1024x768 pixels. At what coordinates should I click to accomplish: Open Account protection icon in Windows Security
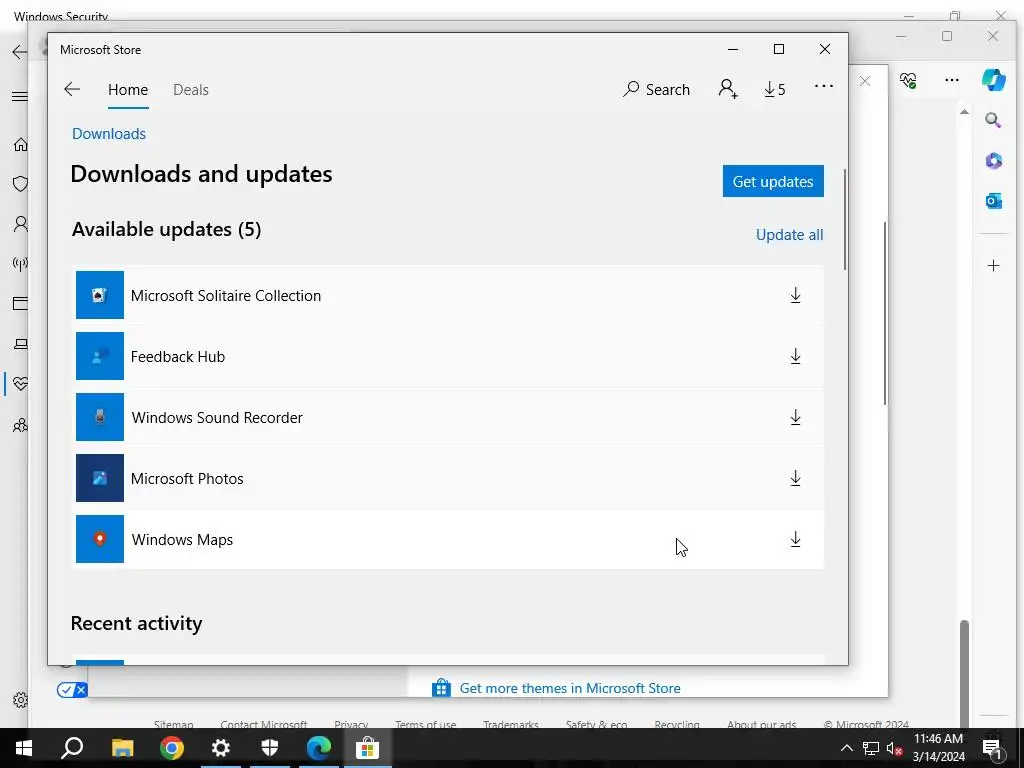click(20, 224)
